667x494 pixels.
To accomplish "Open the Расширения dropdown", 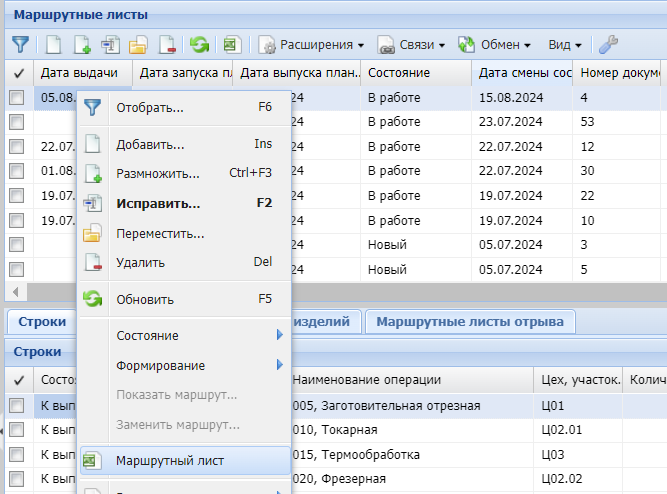I will 312,45.
